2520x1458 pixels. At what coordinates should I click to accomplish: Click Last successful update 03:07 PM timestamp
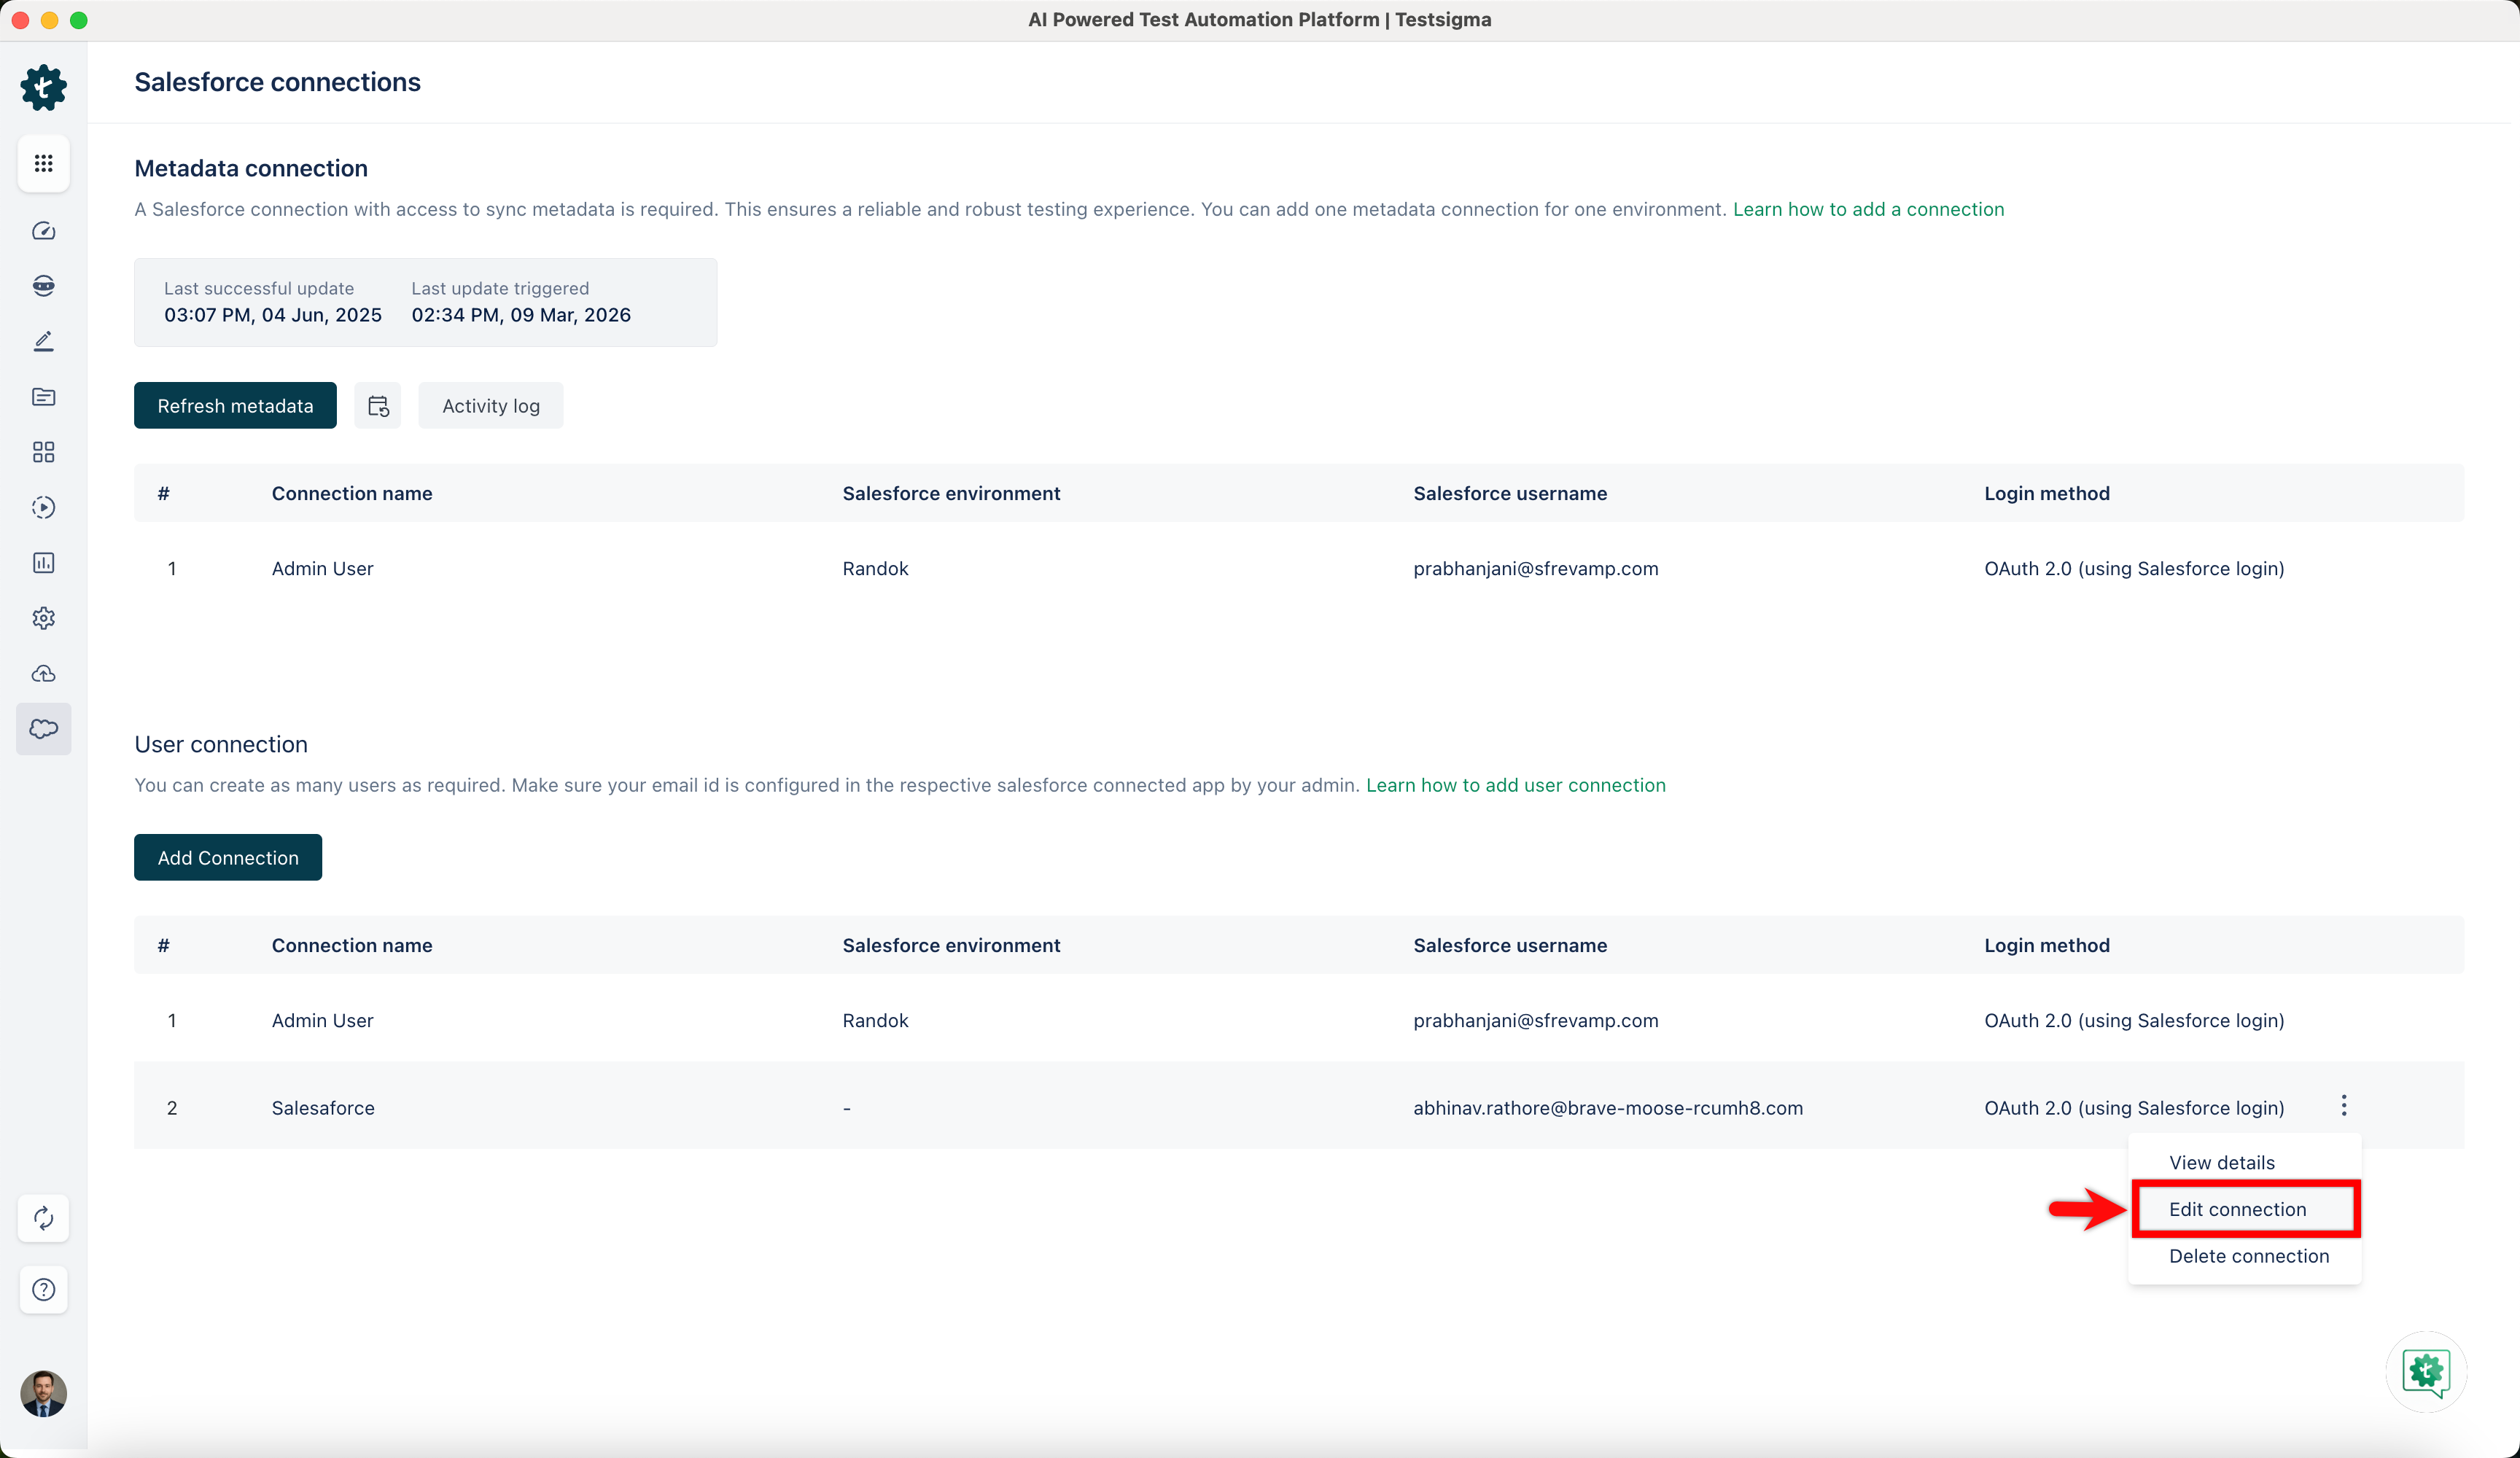273,315
